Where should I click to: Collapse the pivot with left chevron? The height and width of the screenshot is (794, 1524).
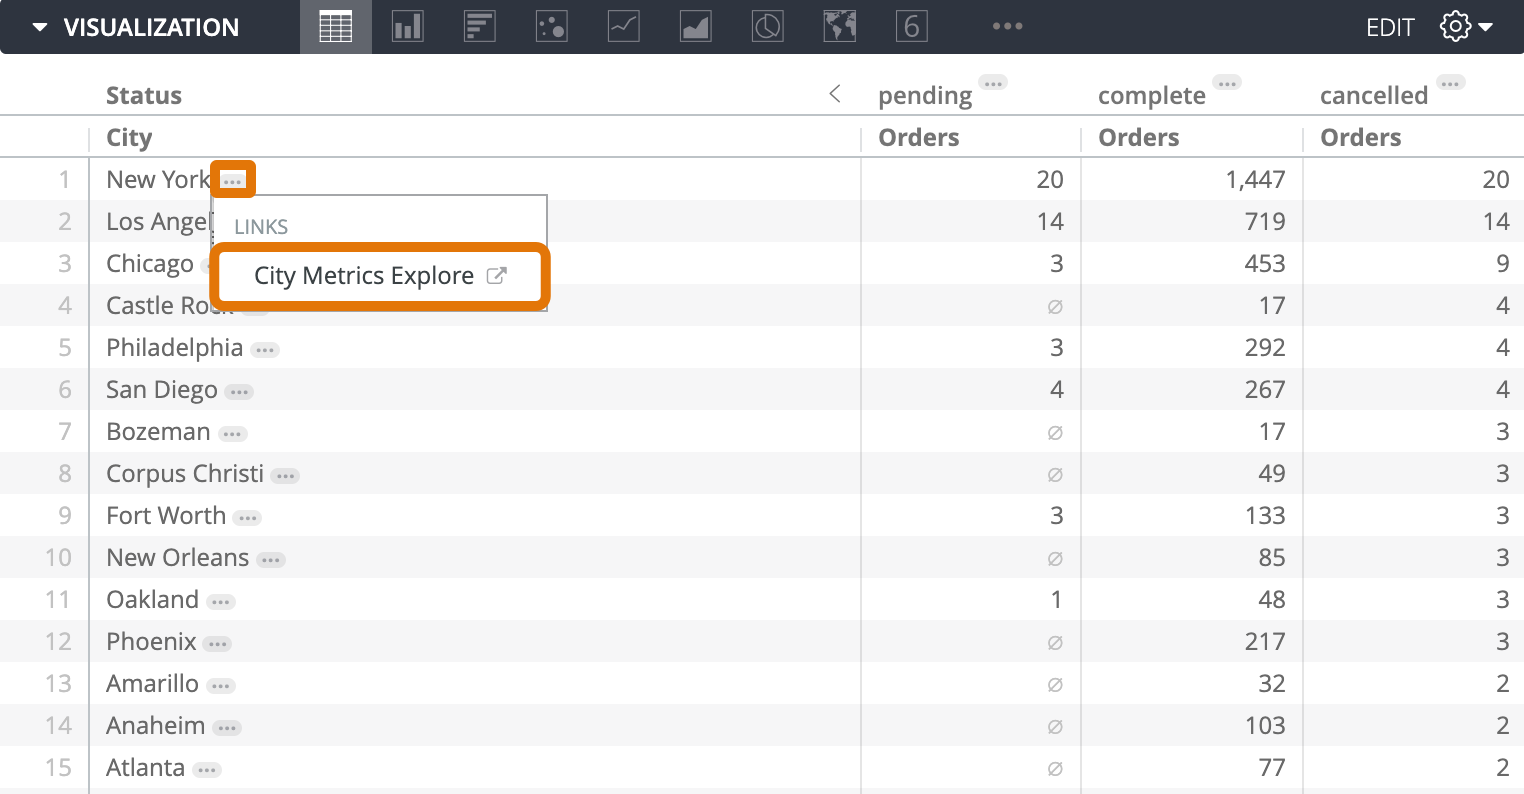(x=835, y=94)
